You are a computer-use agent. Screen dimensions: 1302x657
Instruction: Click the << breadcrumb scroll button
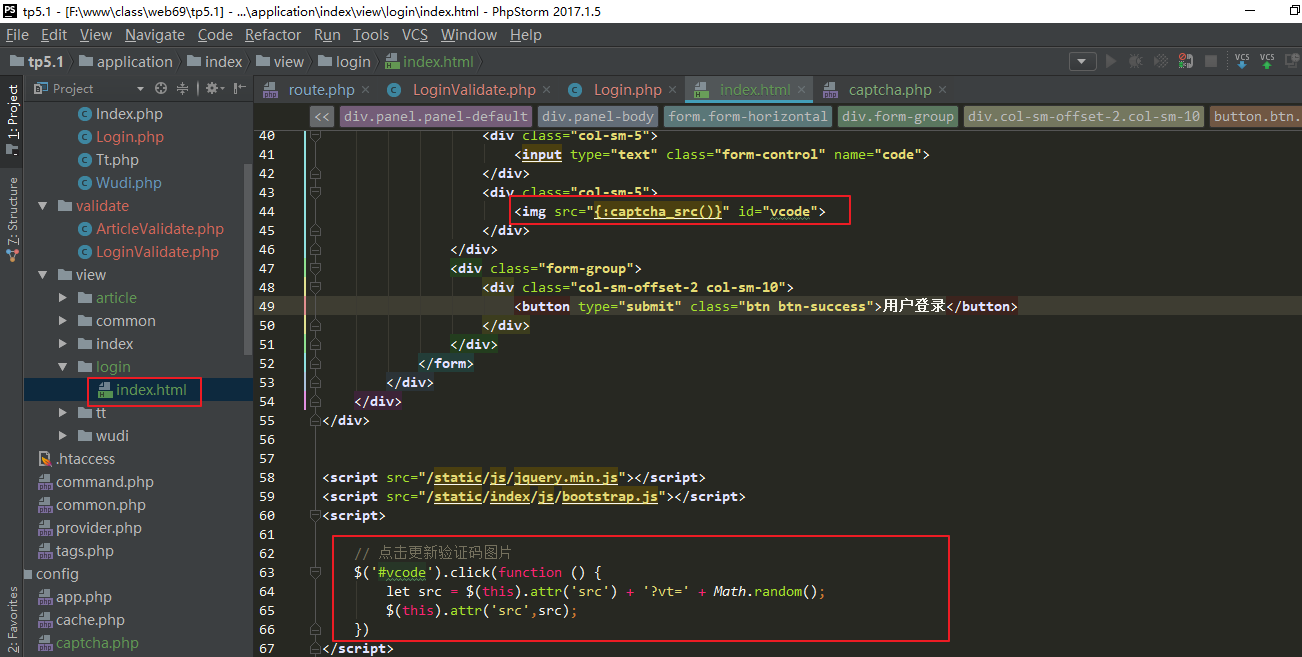point(322,116)
